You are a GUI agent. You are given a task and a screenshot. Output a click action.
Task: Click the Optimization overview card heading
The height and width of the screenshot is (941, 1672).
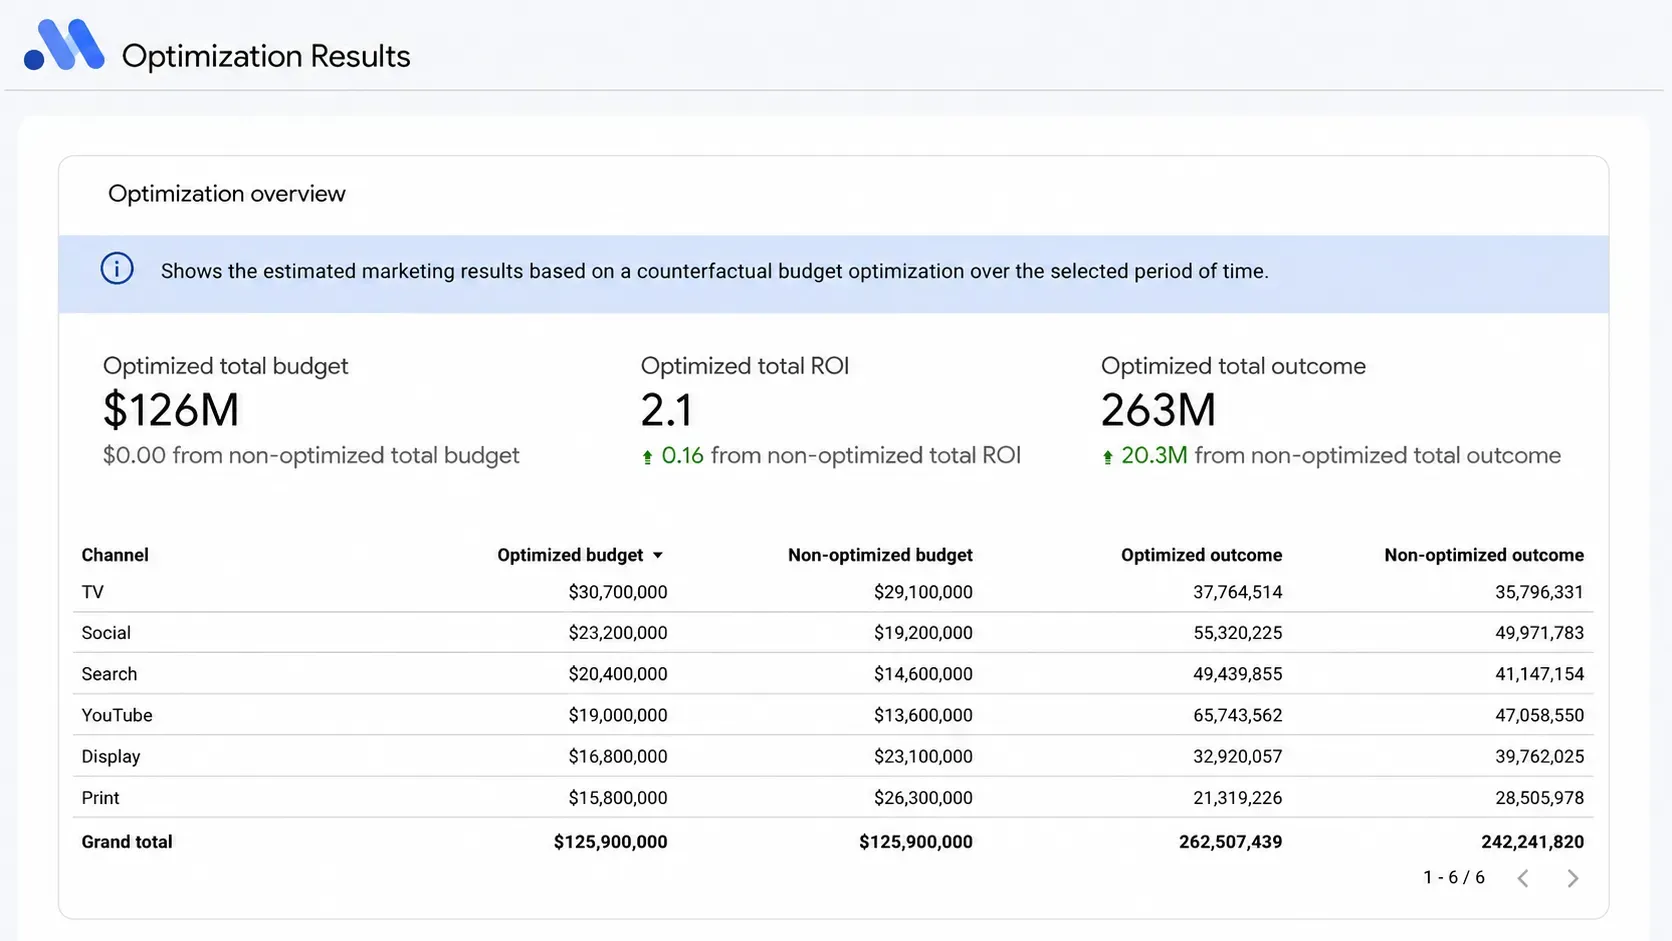click(x=227, y=194)
